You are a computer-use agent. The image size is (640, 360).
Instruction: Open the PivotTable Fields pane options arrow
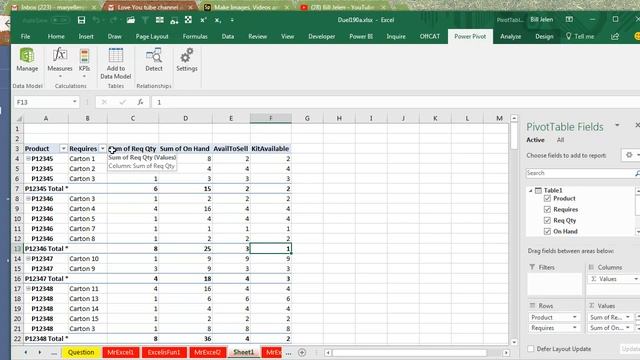[618, 125]
